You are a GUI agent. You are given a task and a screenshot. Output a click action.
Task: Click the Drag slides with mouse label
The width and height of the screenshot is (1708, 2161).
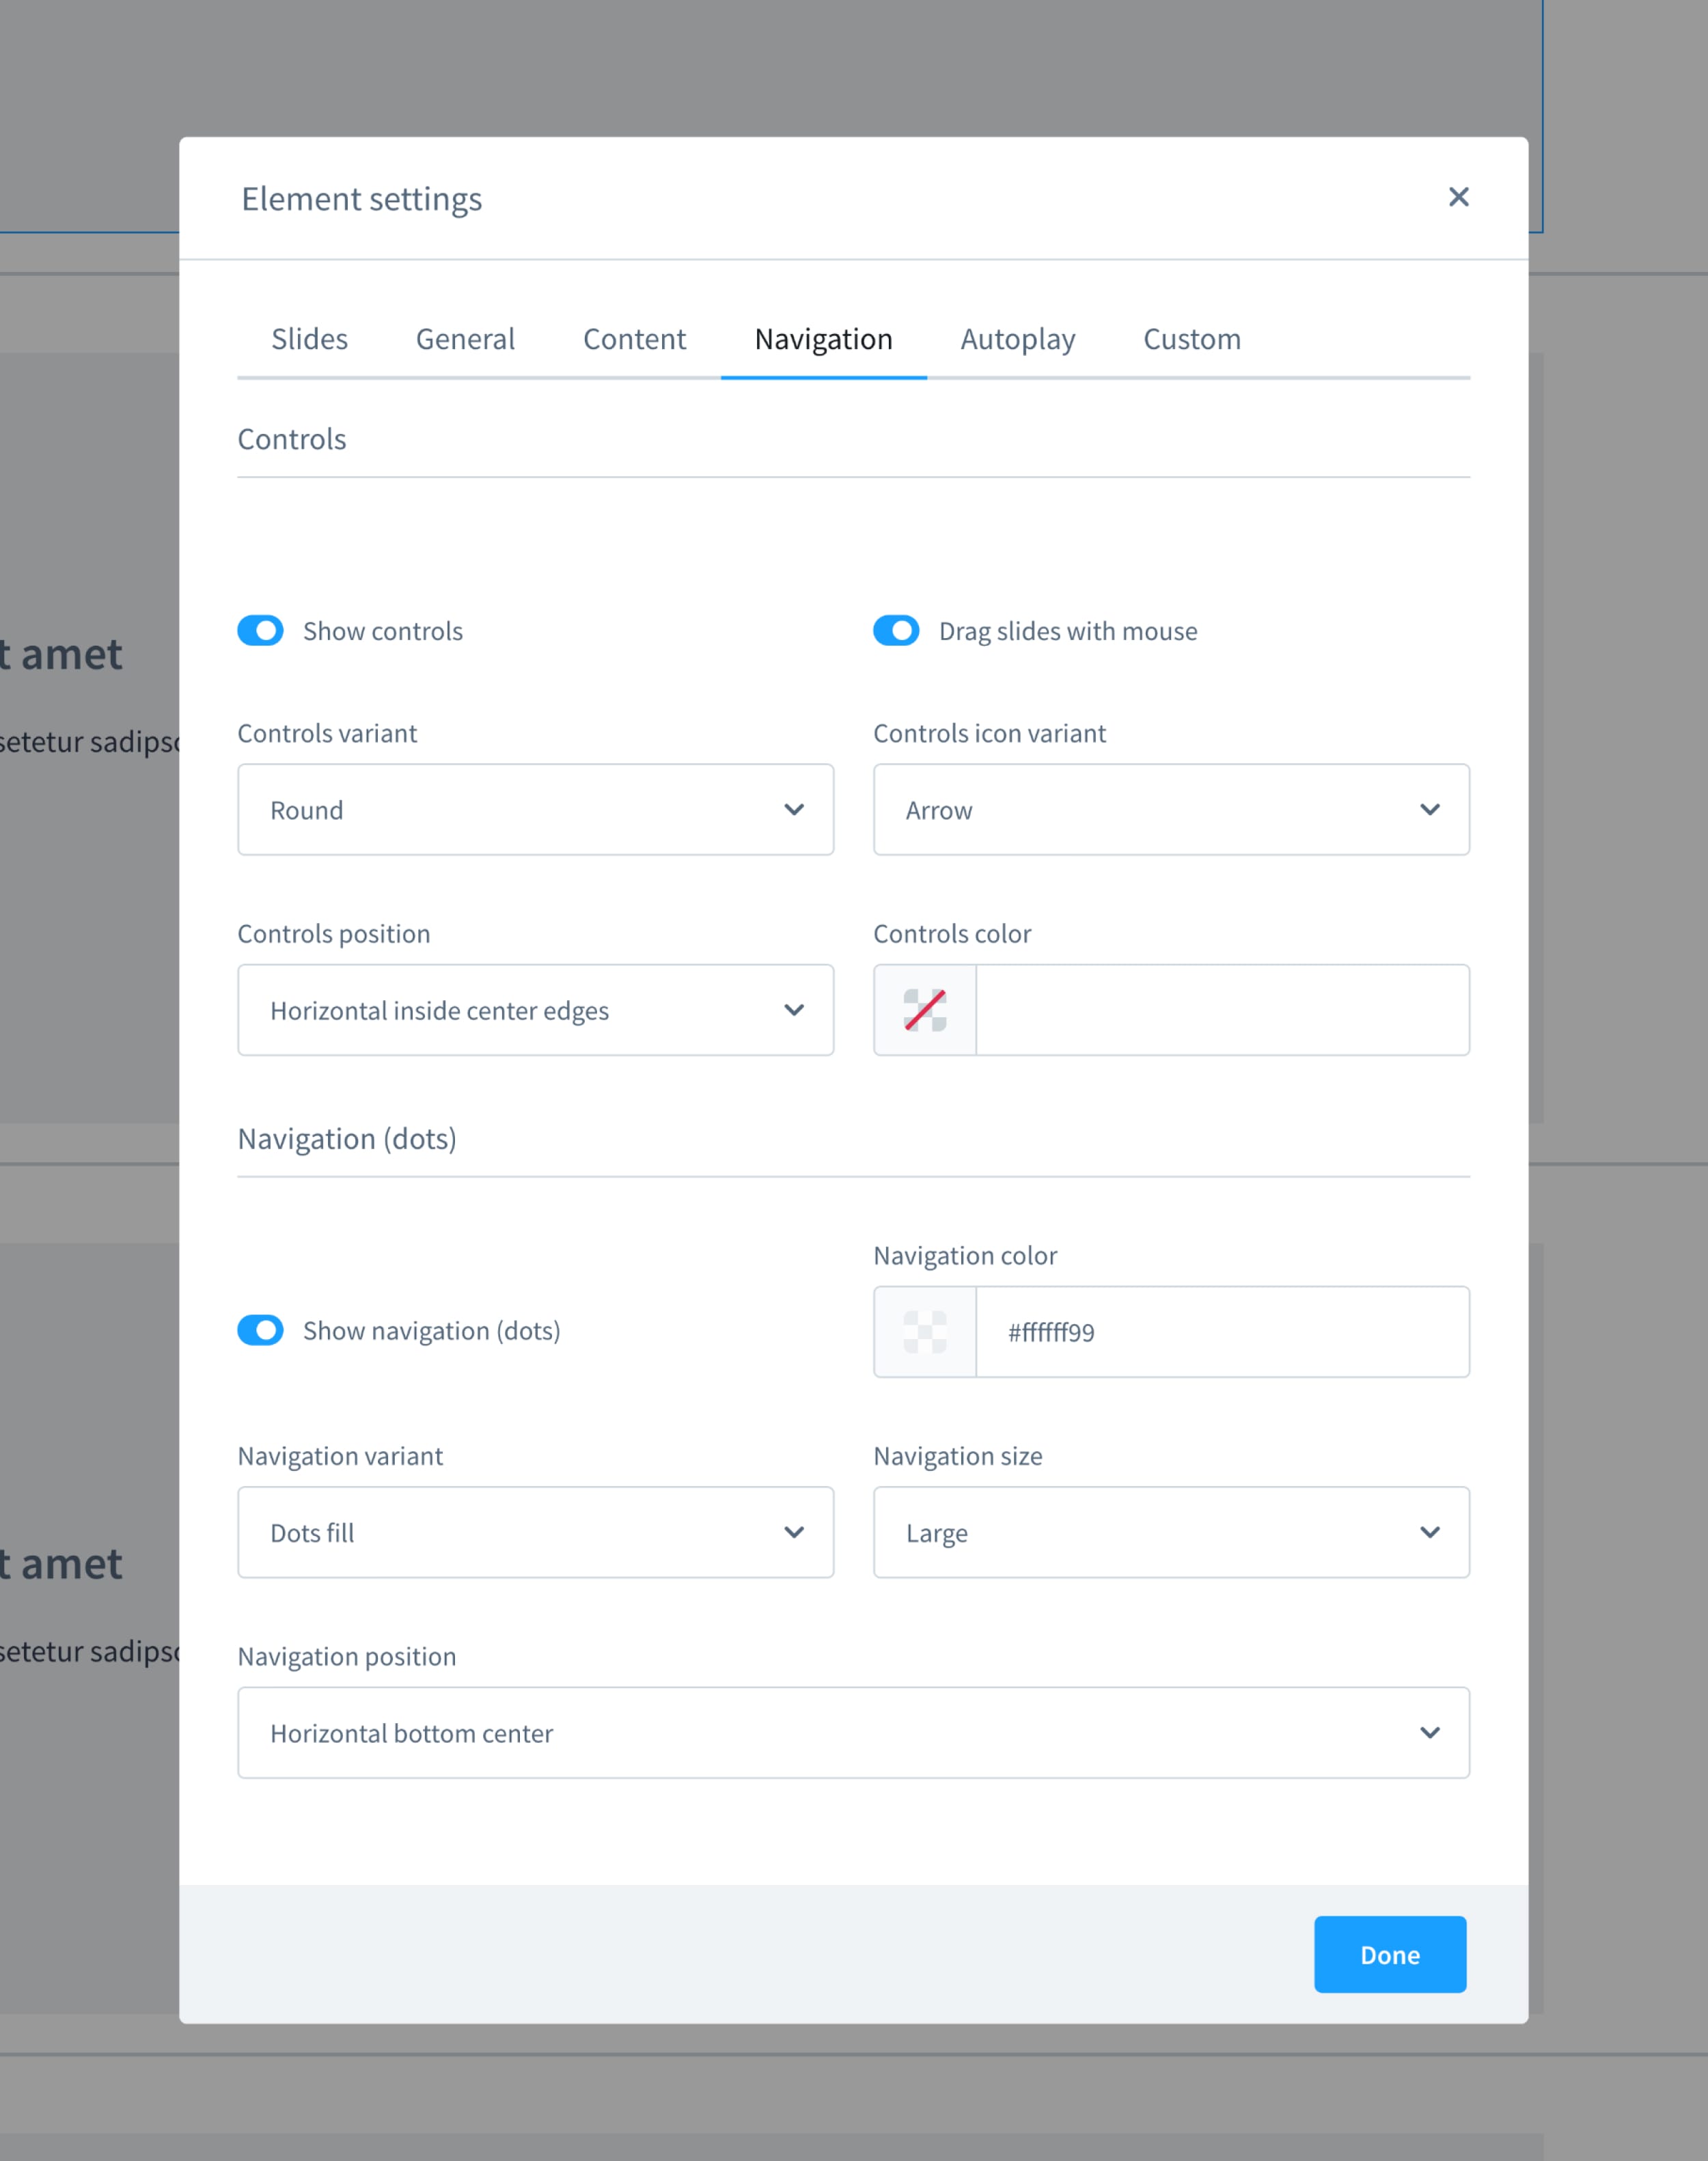(x=1068, y=631)
